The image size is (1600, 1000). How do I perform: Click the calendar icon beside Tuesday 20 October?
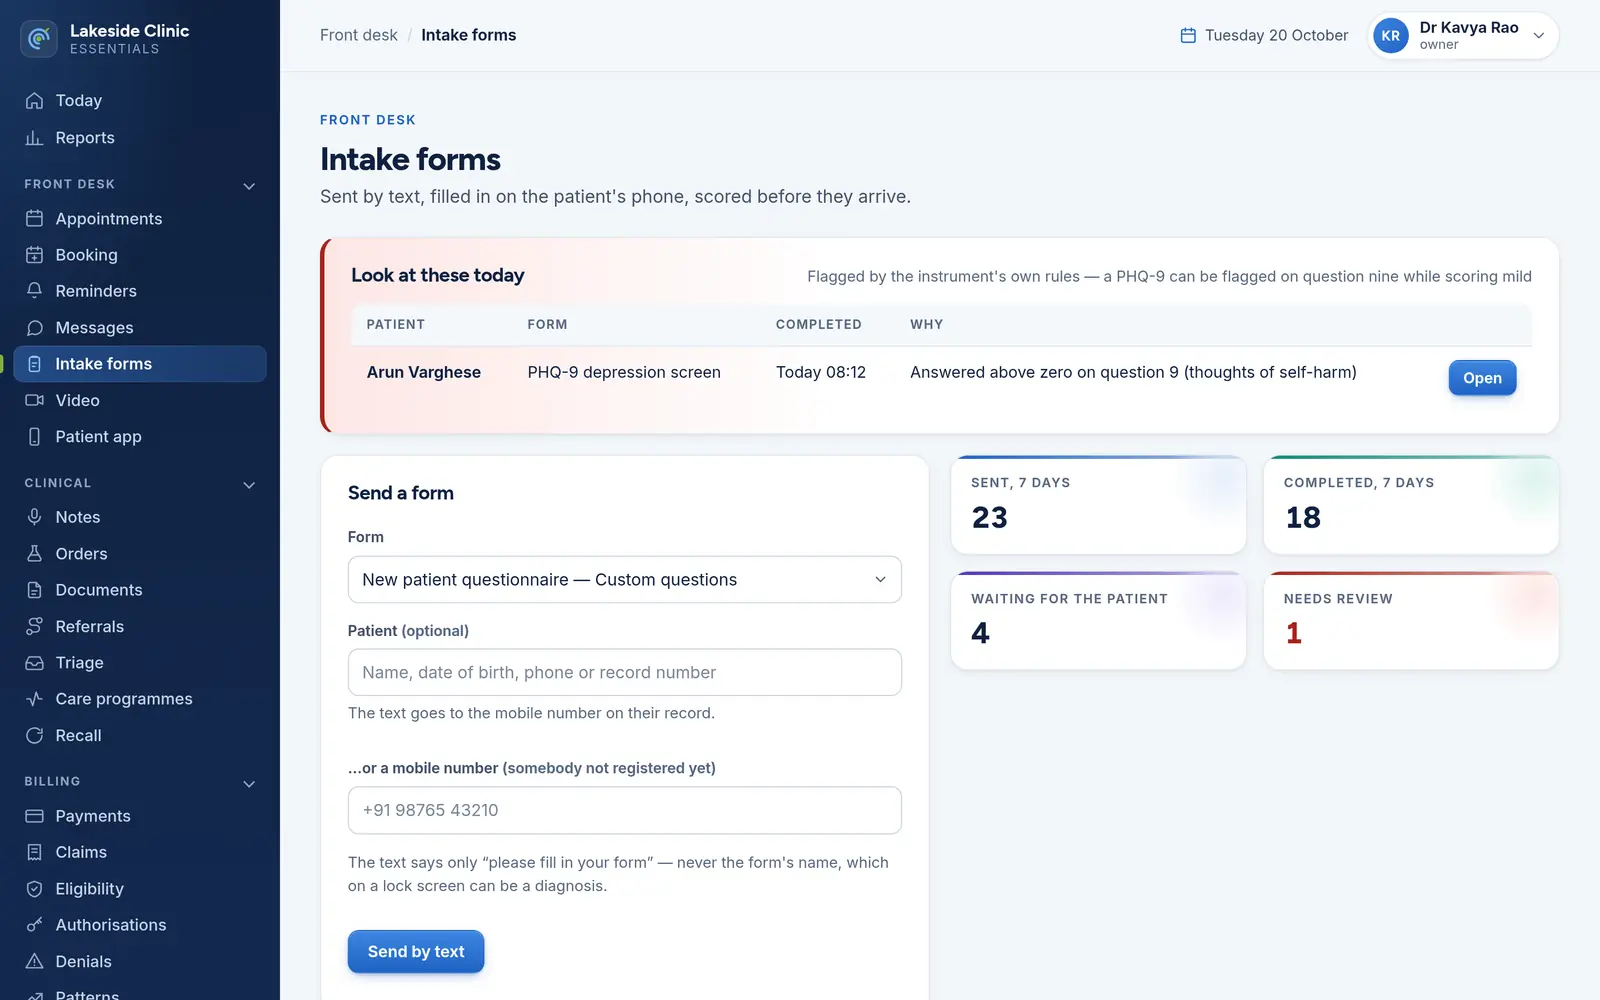1188,35
